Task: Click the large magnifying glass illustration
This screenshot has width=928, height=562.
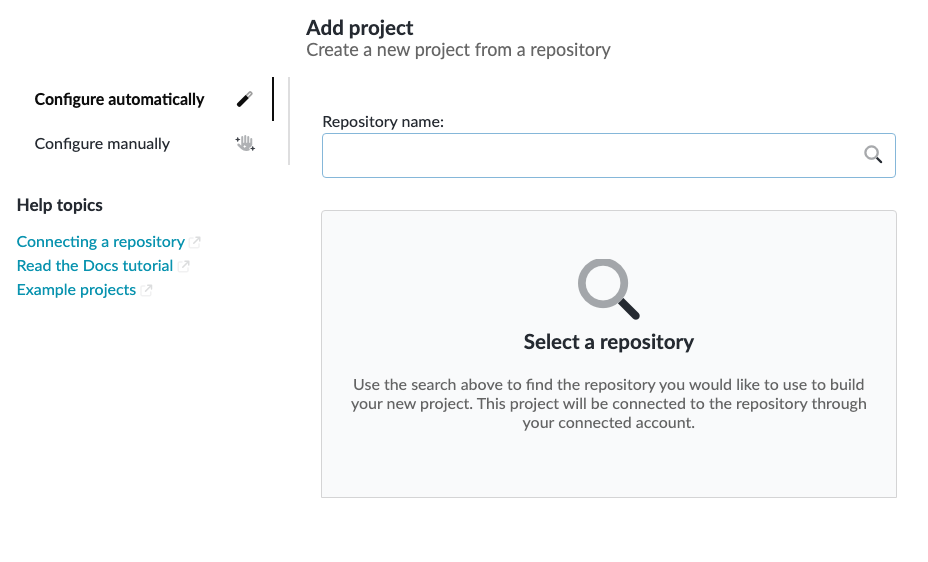Action: 608,290
